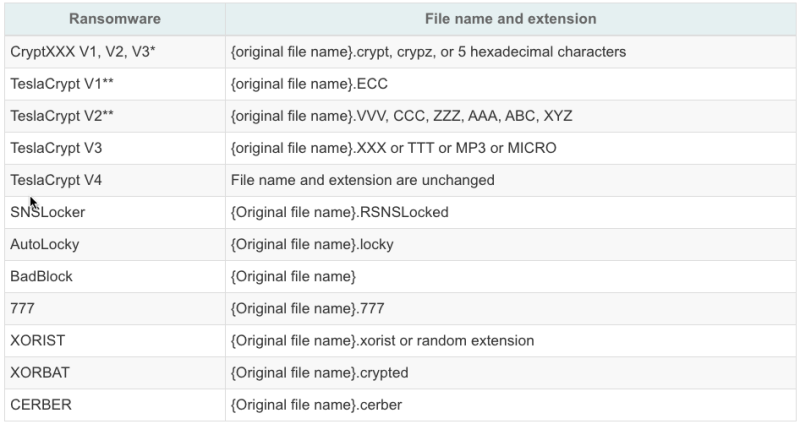The height and width of the screenshot is (424, 800).
Task: Select the .xorist or random extension cell
Action: point(382,340)
